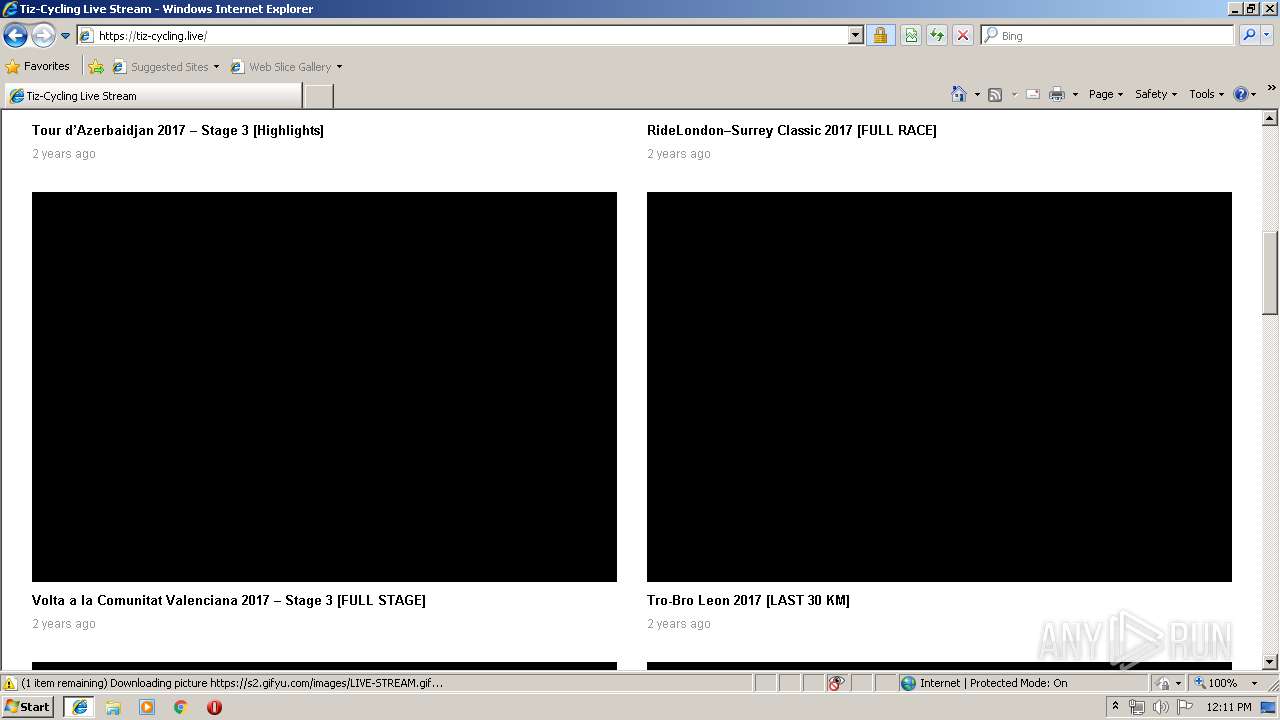Open the recent pages dropdown next to Forward
This screenshot has height=720, width=1280.
pyautogui.click(x=66, y=36)
